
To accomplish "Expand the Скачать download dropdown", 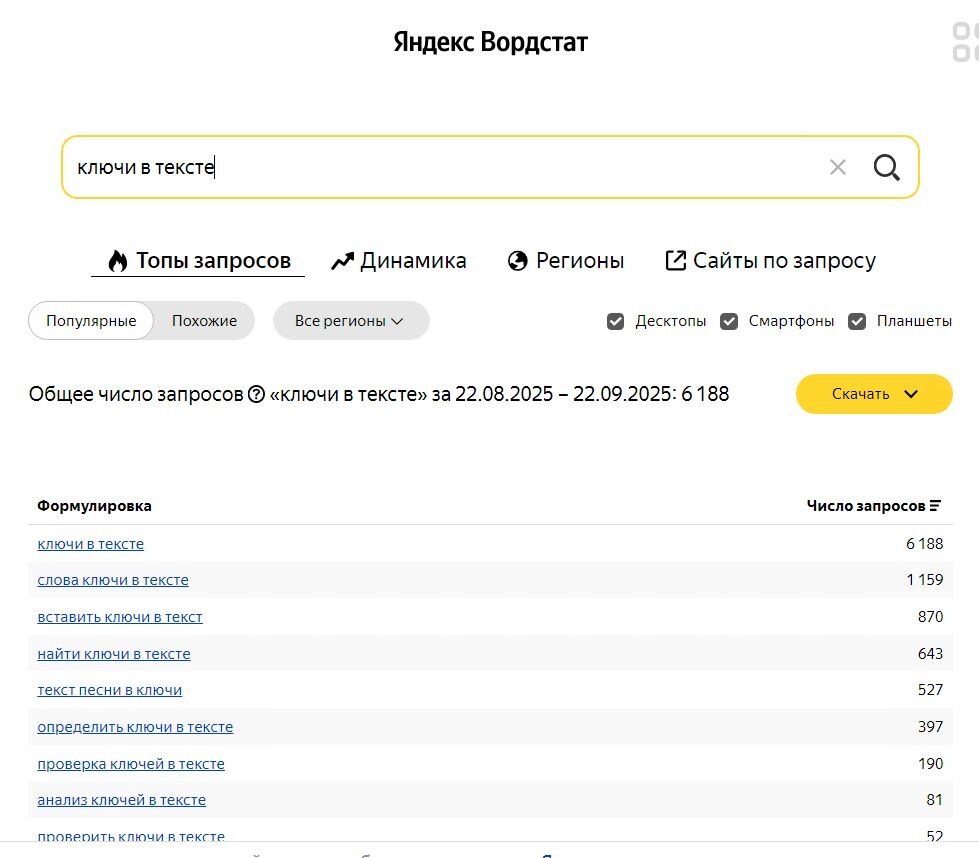I will pos(874,394).
